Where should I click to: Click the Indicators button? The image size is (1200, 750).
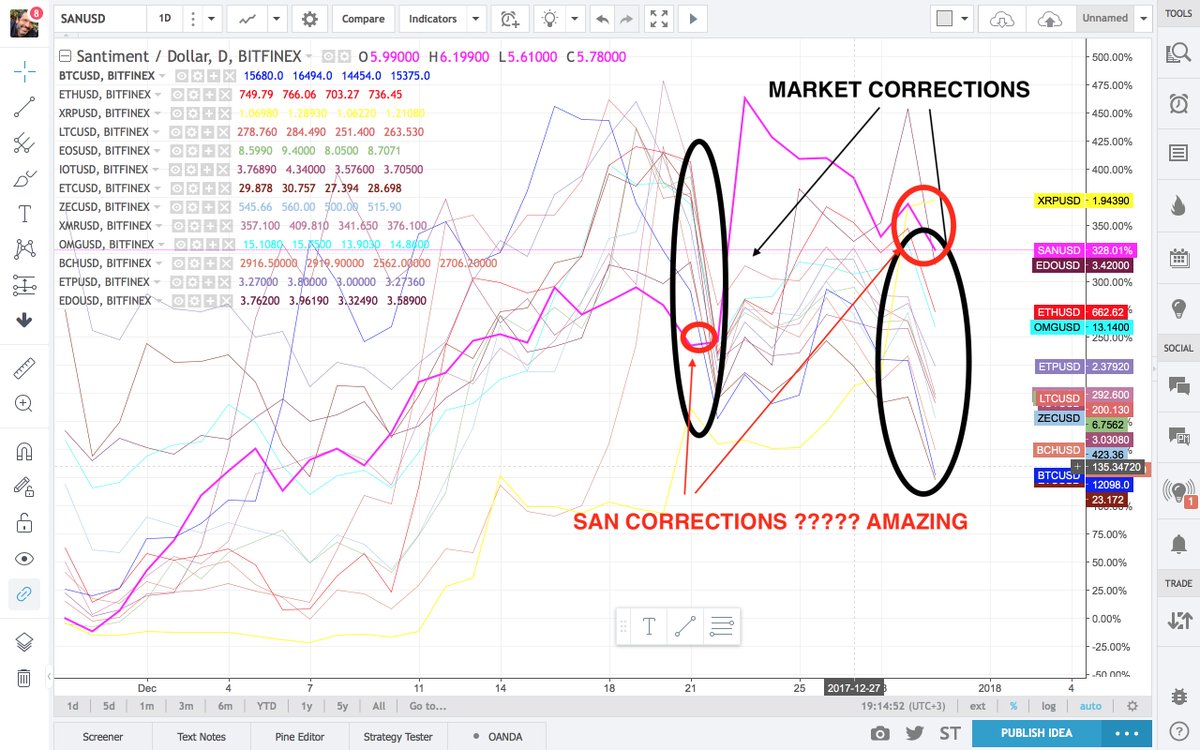(432, 19)
